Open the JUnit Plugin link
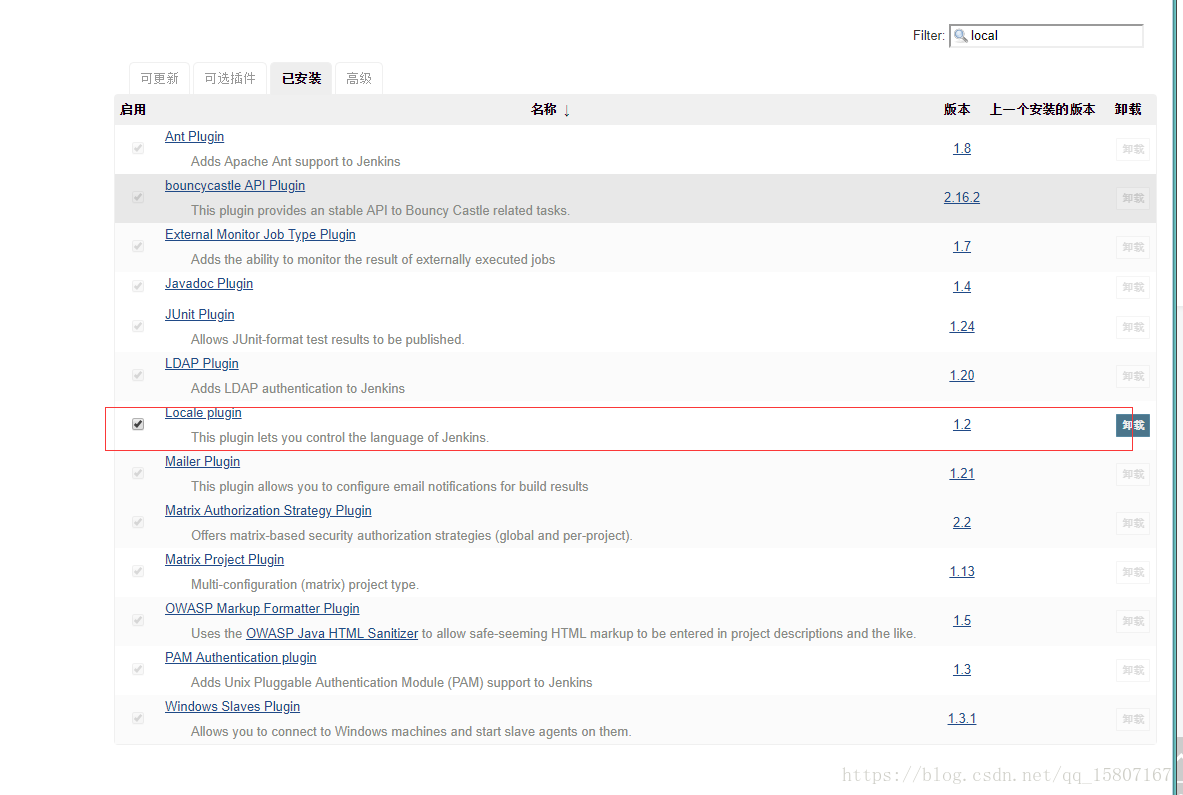1183x795 pixels. pos(200,315)
